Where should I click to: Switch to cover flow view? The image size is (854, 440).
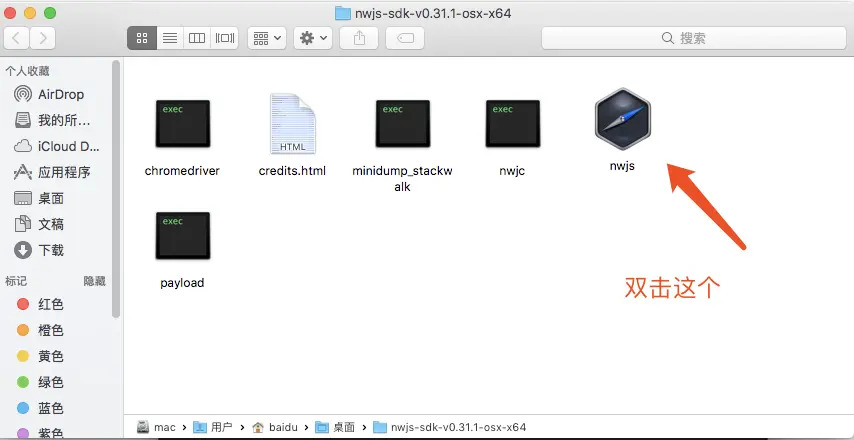[224, 38]
